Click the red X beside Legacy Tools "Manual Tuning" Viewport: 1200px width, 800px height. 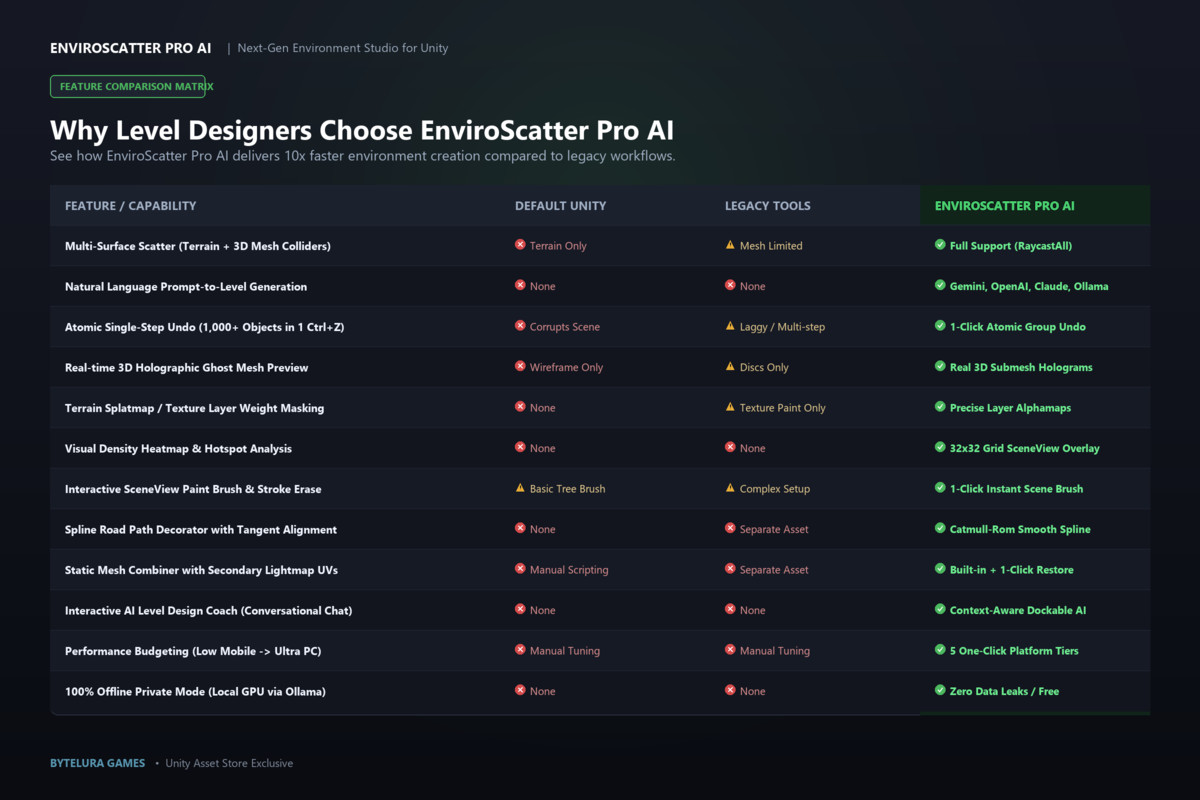[730, 650]
